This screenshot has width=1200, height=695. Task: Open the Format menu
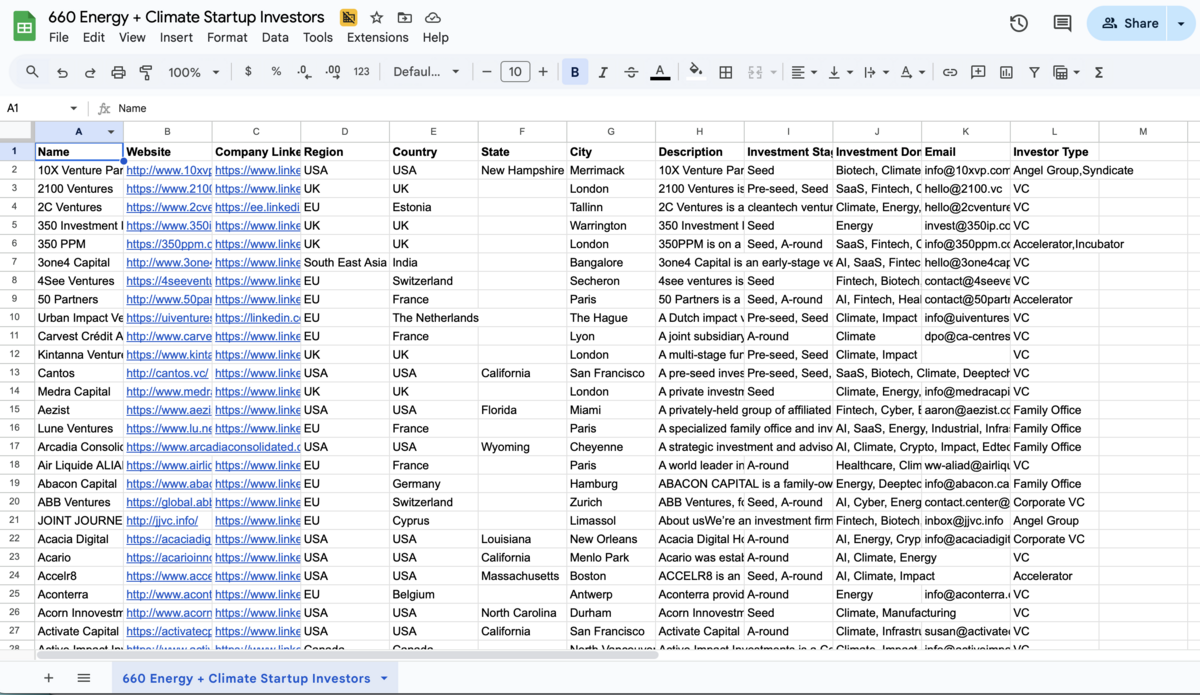pos(227,37)
